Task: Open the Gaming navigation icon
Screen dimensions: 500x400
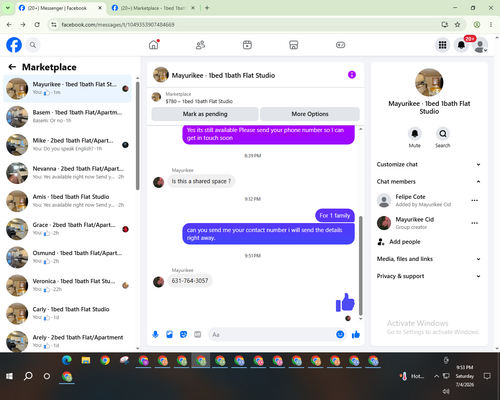Action: (x=340, y=45)
